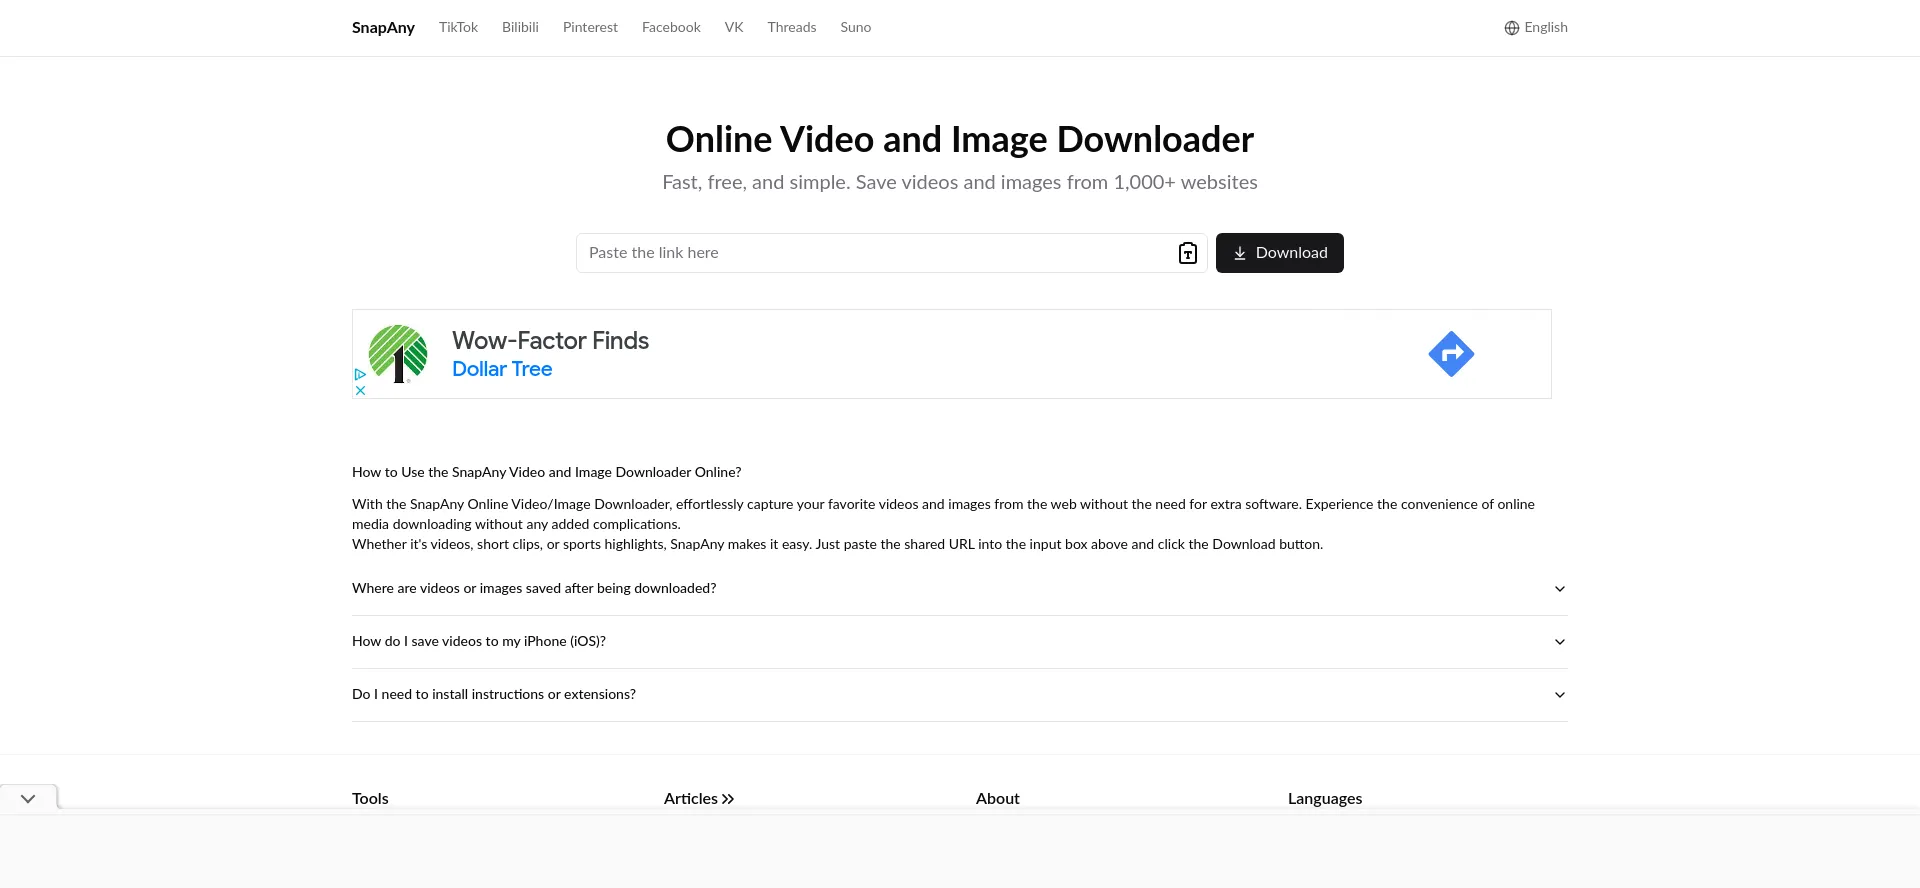This screenshot has width=1920, height=888.
Task: Click the paste-from-clipboard icon in the link field
Action: tap(1187, 253)
